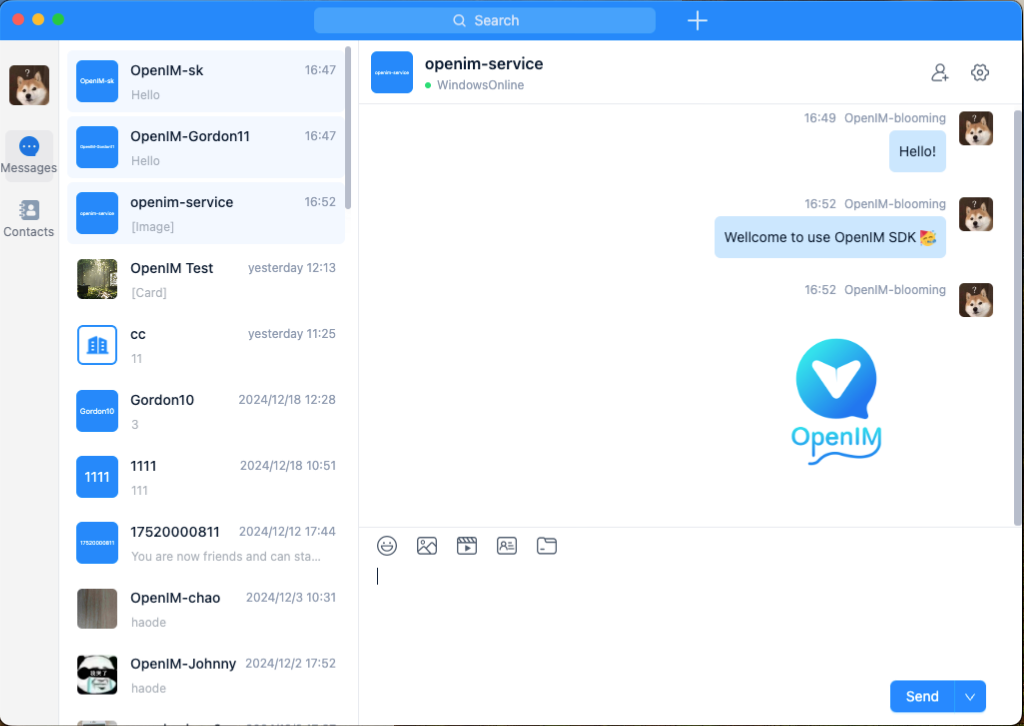Click the send video icon

click(x=467, y=546)
